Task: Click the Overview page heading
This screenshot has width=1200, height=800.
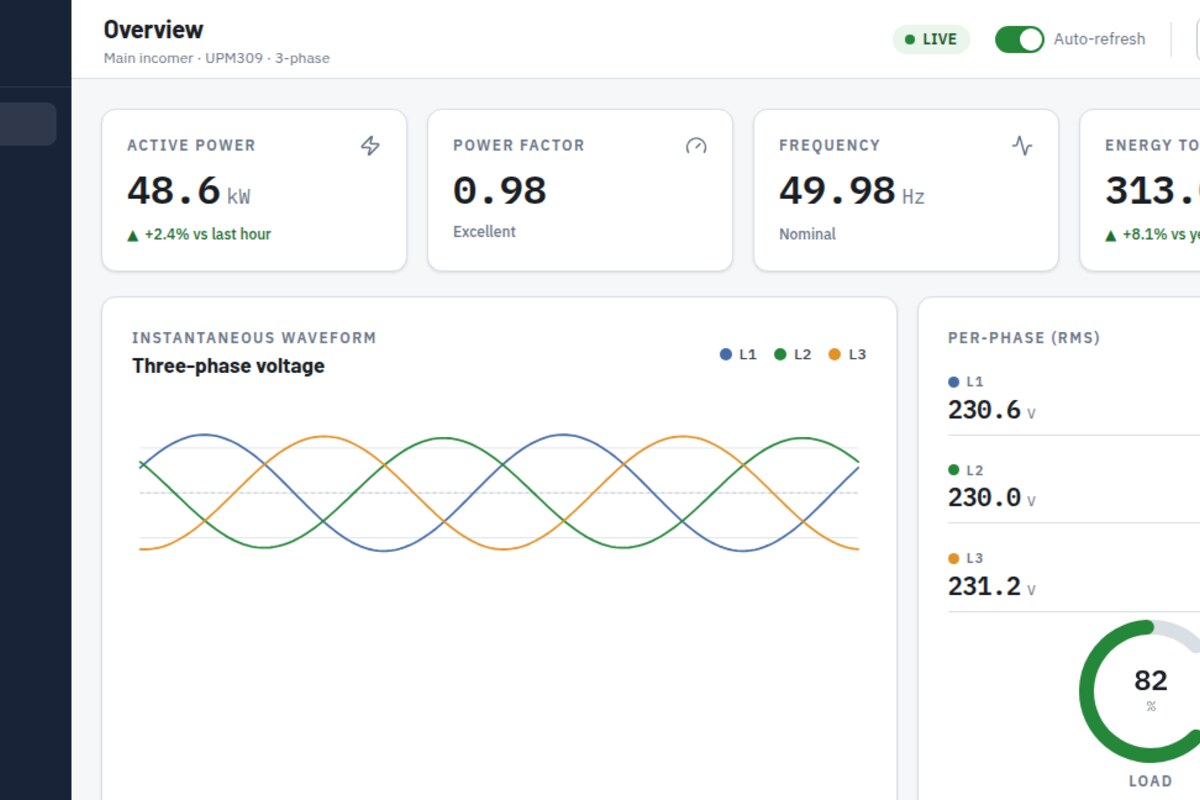Action: coord(153,30)
